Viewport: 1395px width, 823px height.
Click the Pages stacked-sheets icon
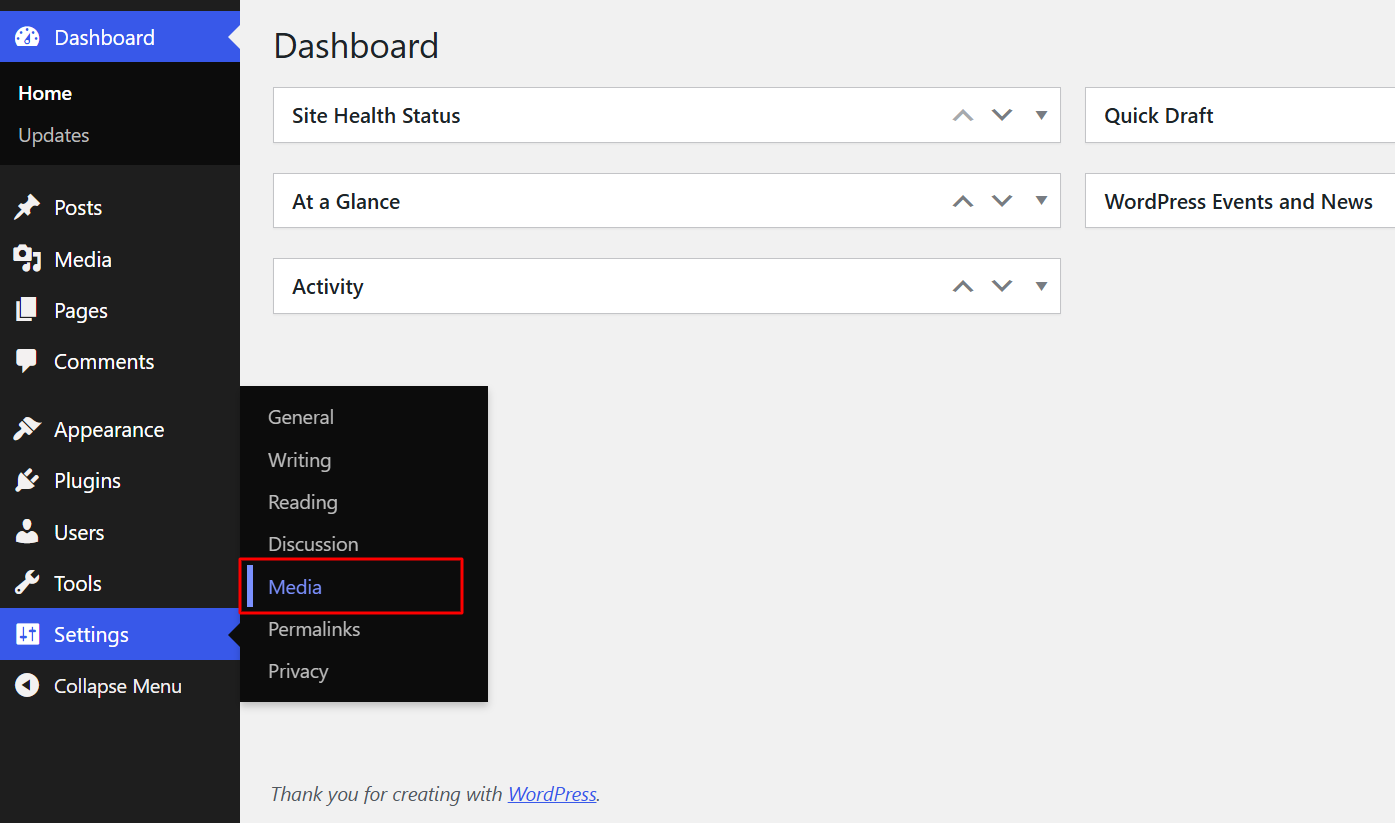(27, 310)
